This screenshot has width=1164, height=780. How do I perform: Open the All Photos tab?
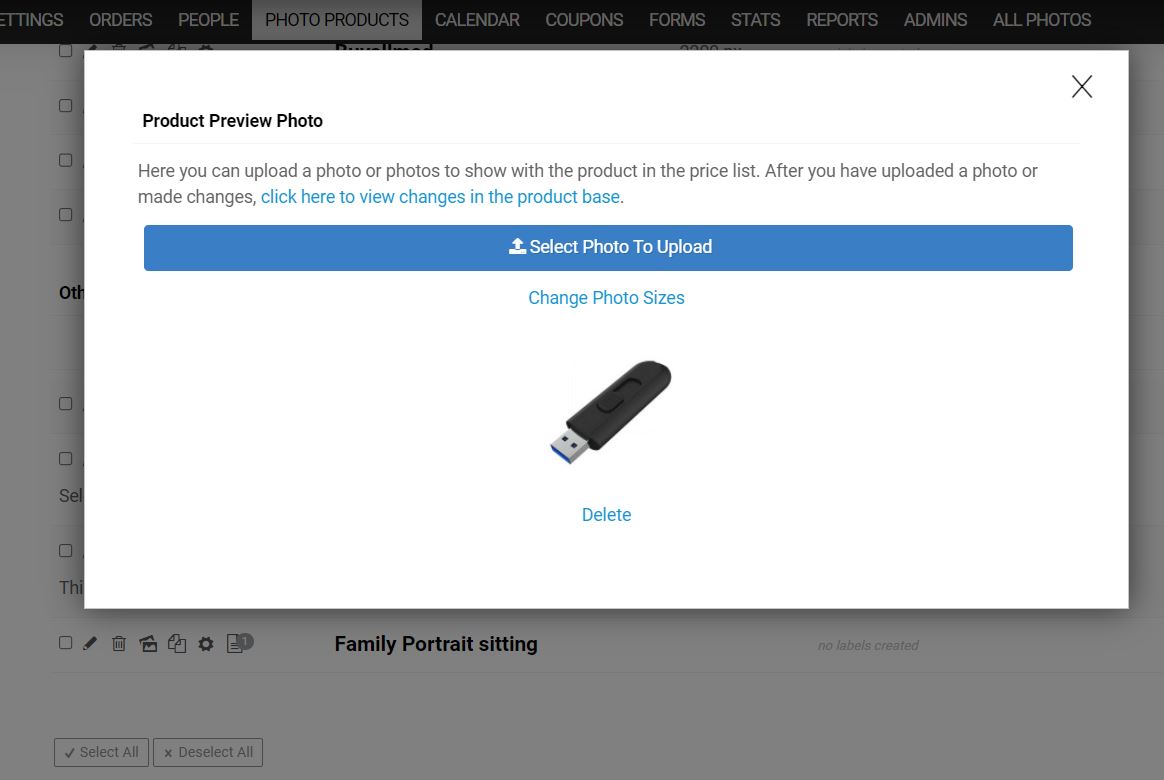tap(1042, 20)
